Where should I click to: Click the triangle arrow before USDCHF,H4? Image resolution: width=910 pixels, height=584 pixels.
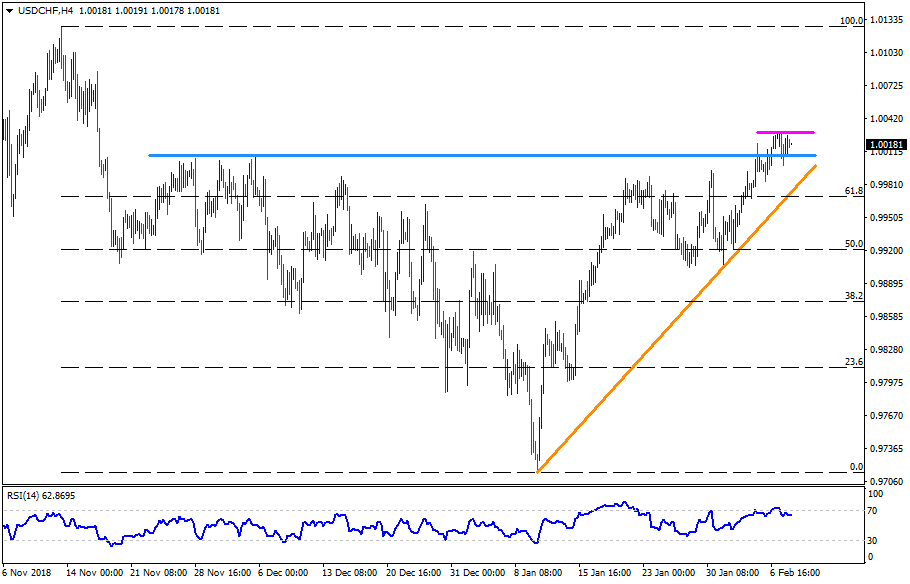8,10
